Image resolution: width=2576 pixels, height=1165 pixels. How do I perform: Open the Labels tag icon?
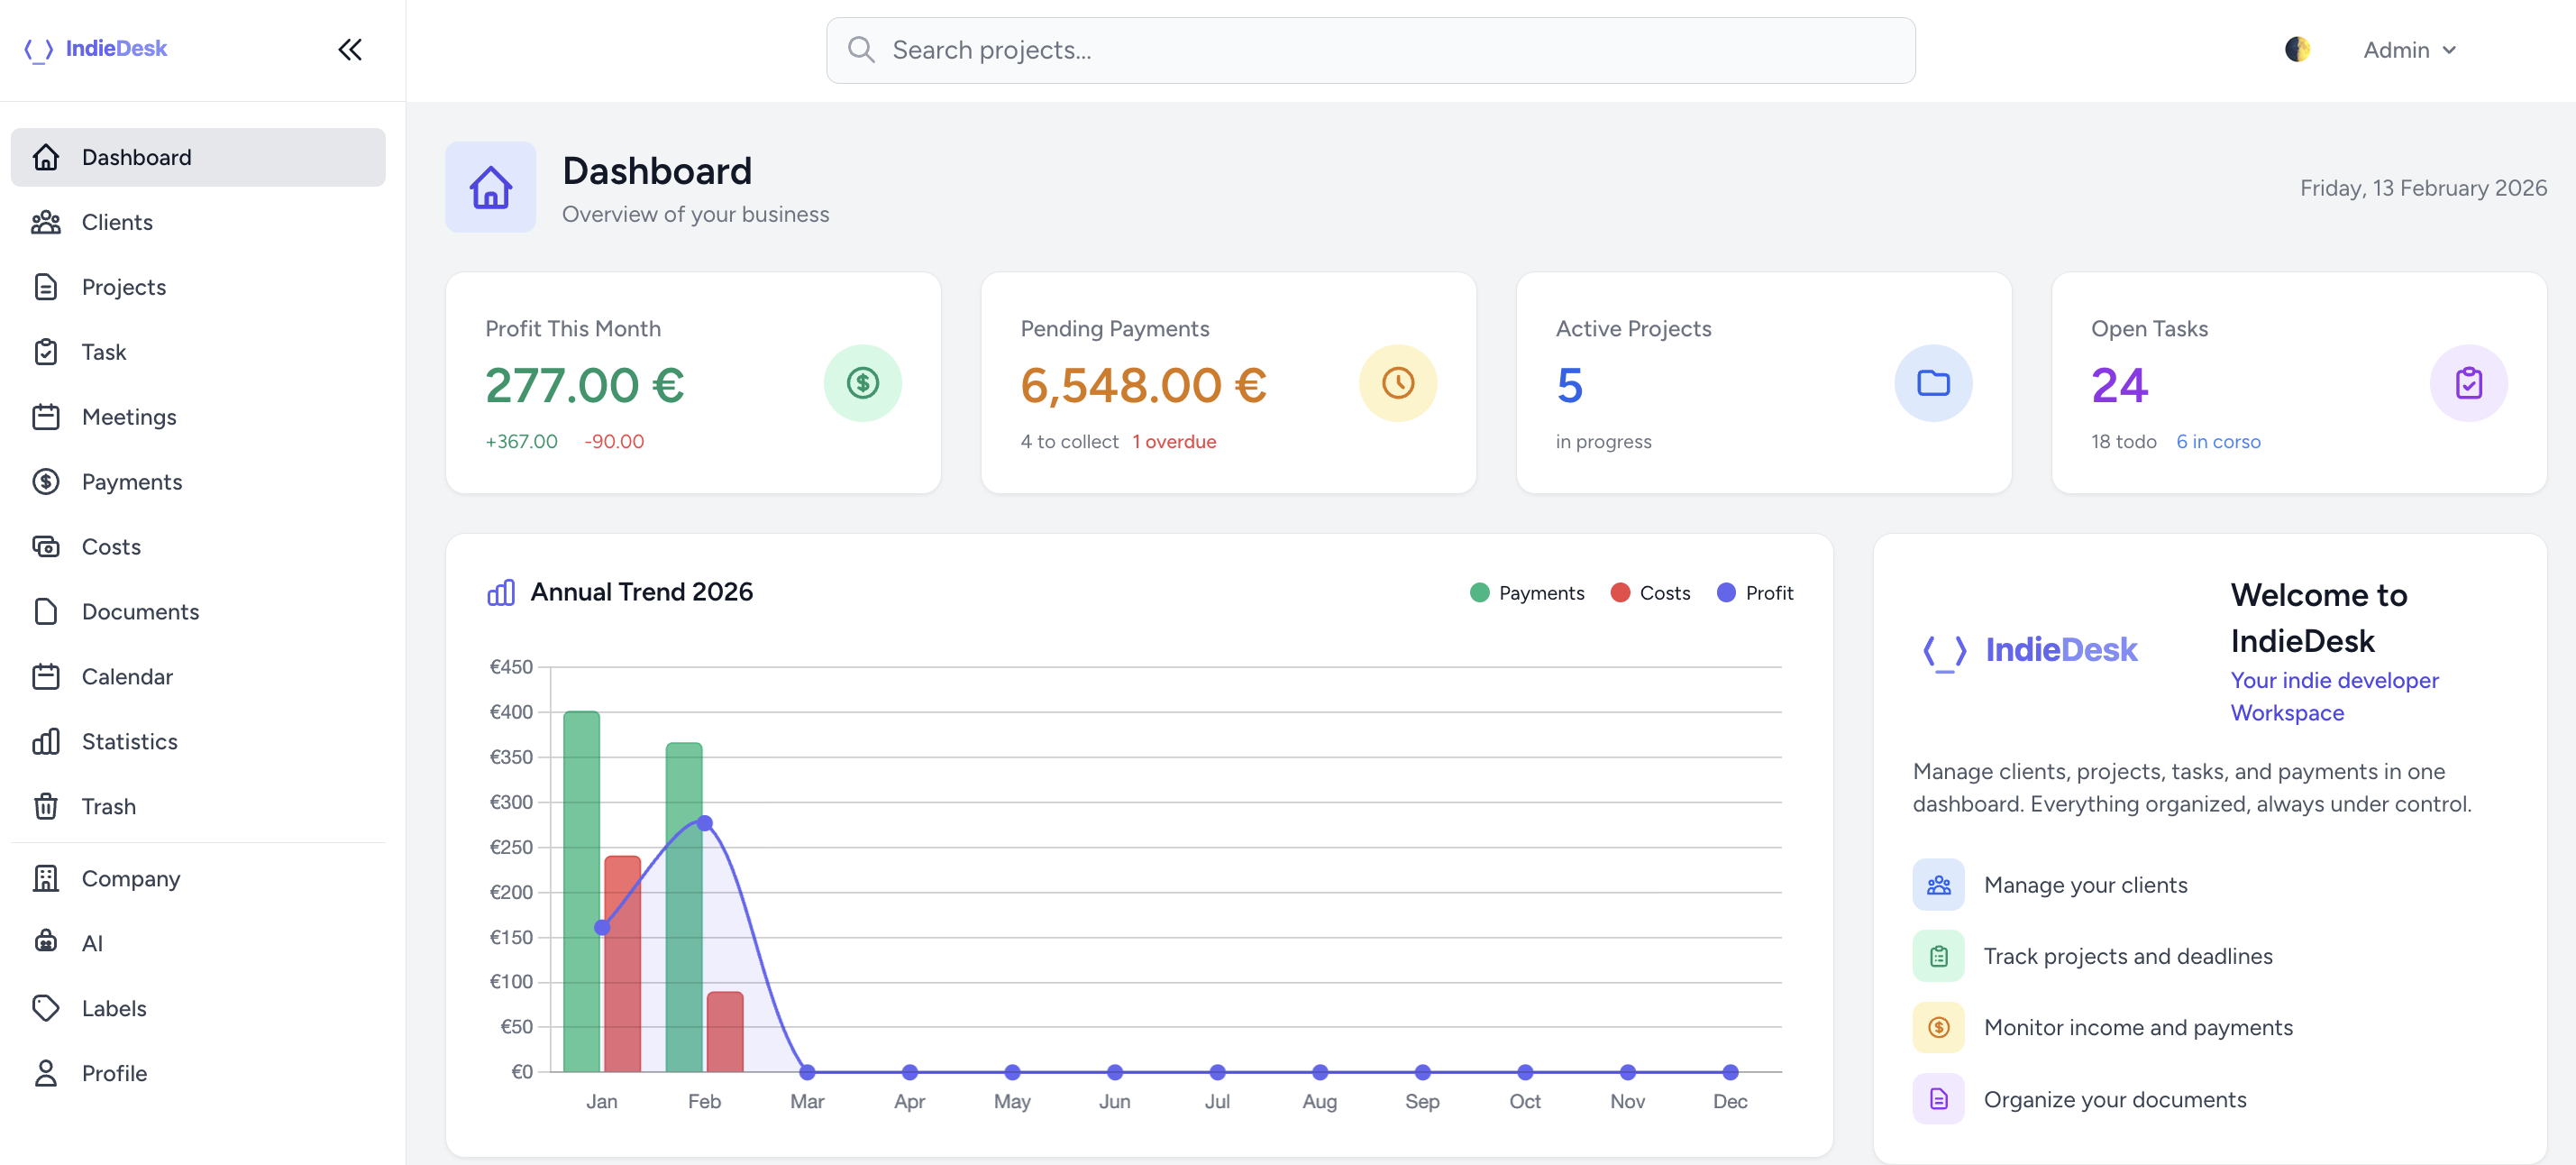tap(46, 1007)
